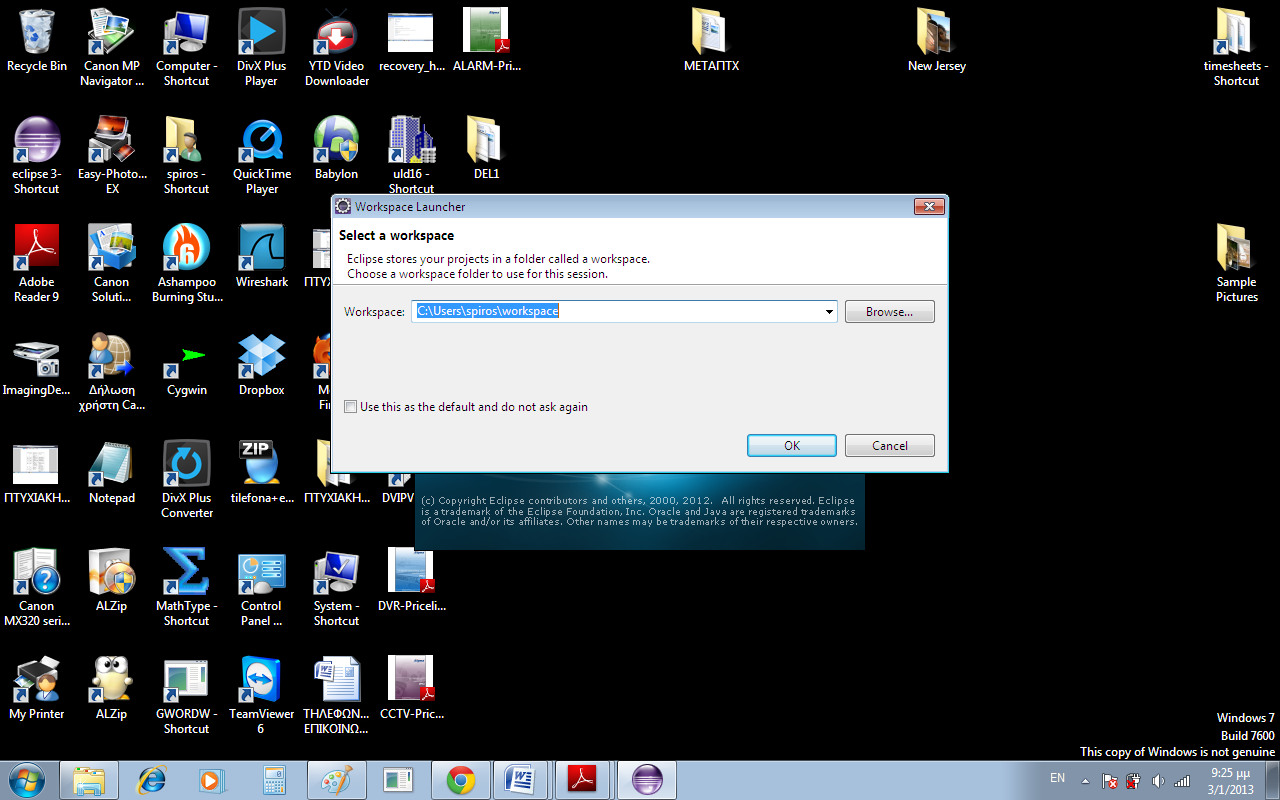Switch to Eclipse in the taskbar
This screenshot has width=1280, height=800.
point(646,780)
